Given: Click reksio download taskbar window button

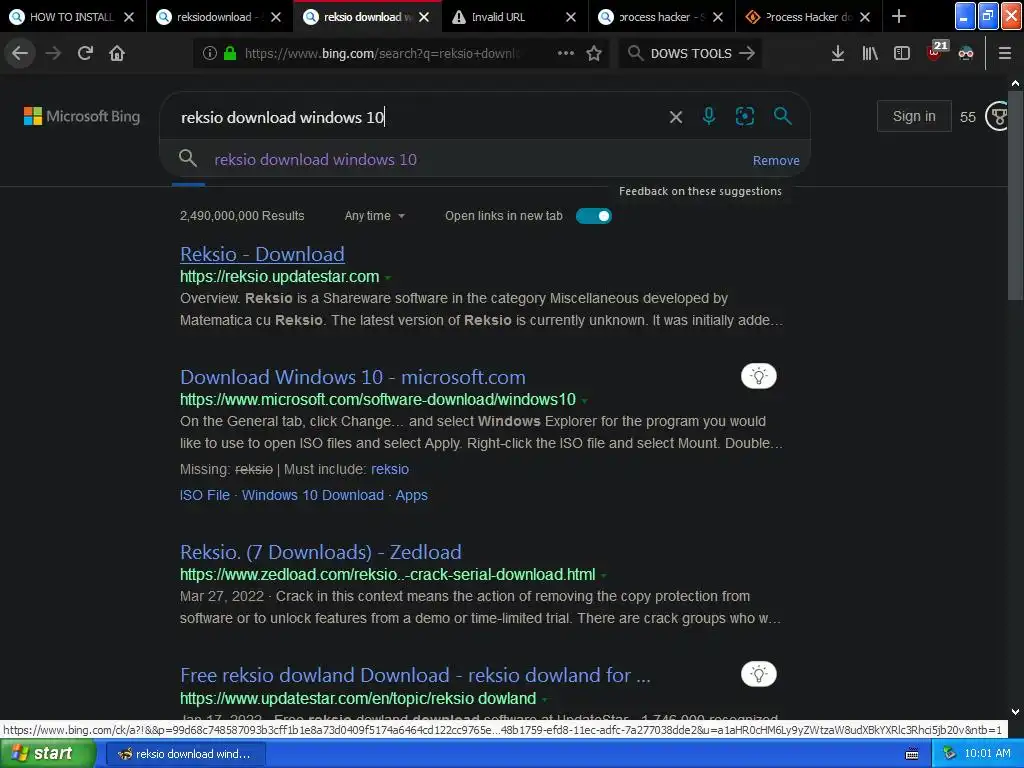Looking at the screenshot, I should (185, 754).
